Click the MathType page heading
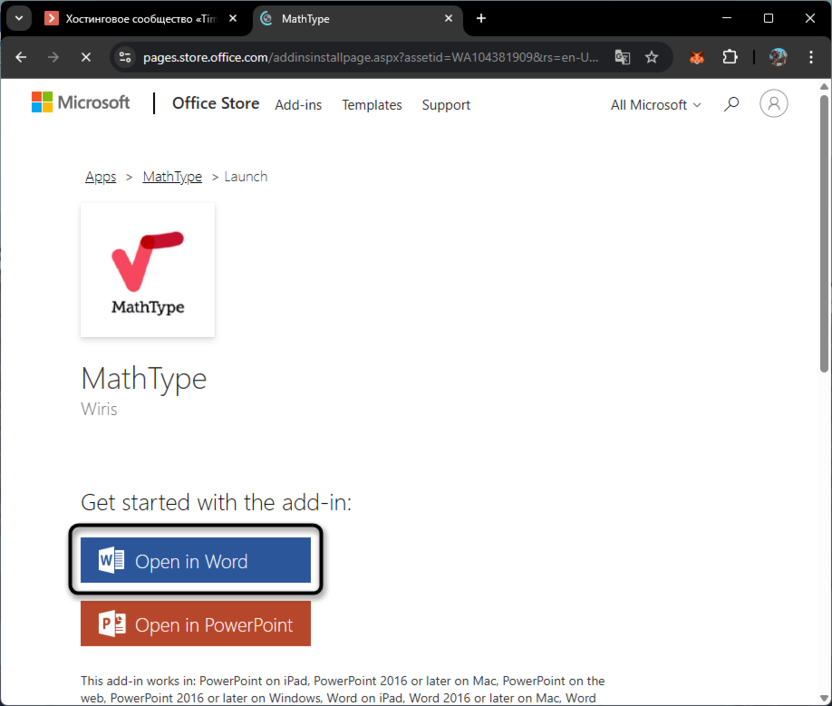832x706 pixels. coord(144,380)
